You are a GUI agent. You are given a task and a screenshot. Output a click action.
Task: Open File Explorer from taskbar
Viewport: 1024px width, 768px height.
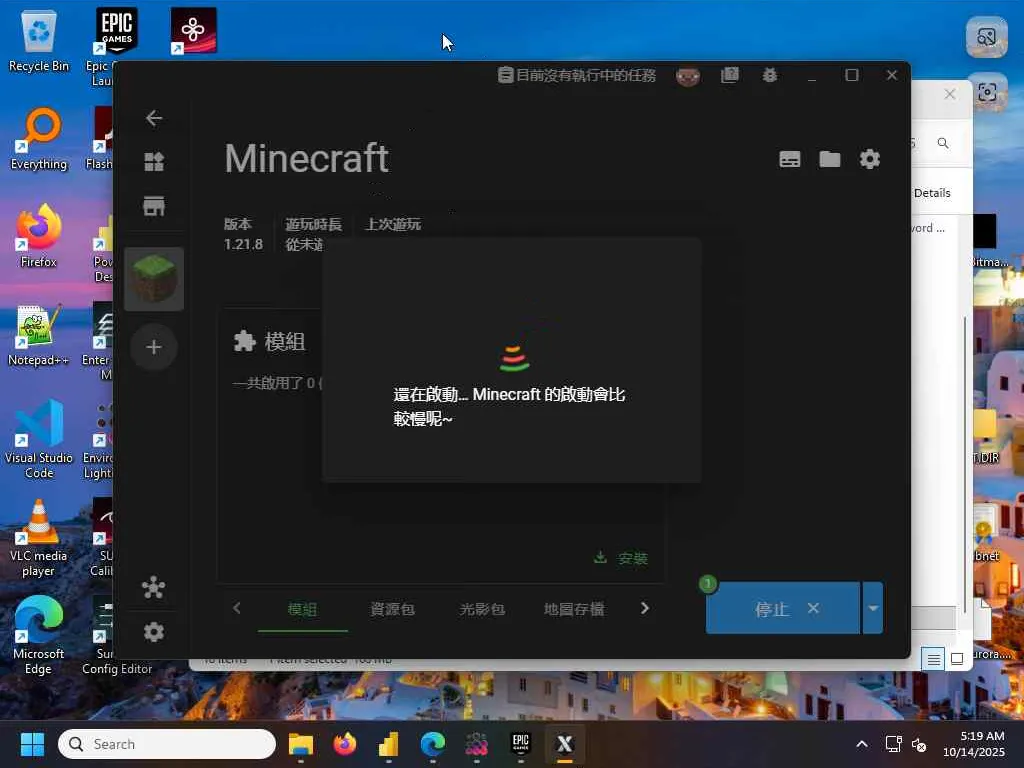pyautogui.click(x=301, y=744)
